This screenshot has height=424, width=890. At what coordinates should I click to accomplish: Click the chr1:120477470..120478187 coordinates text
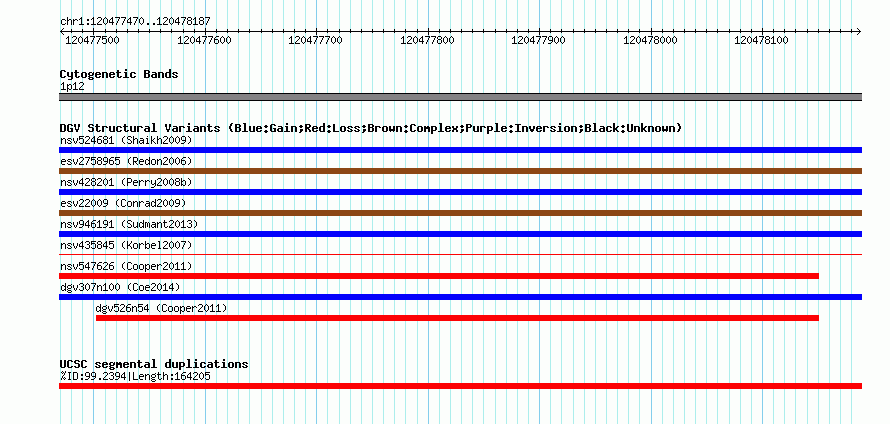[x=135, y=22]
